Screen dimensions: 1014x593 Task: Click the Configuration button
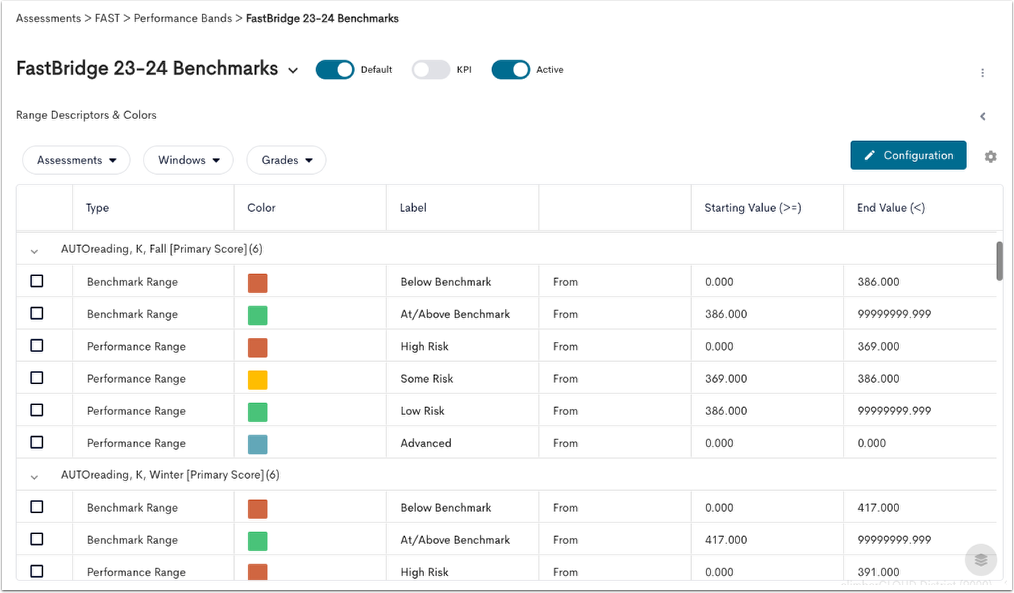pyautogui.click(x=908, y=155)
